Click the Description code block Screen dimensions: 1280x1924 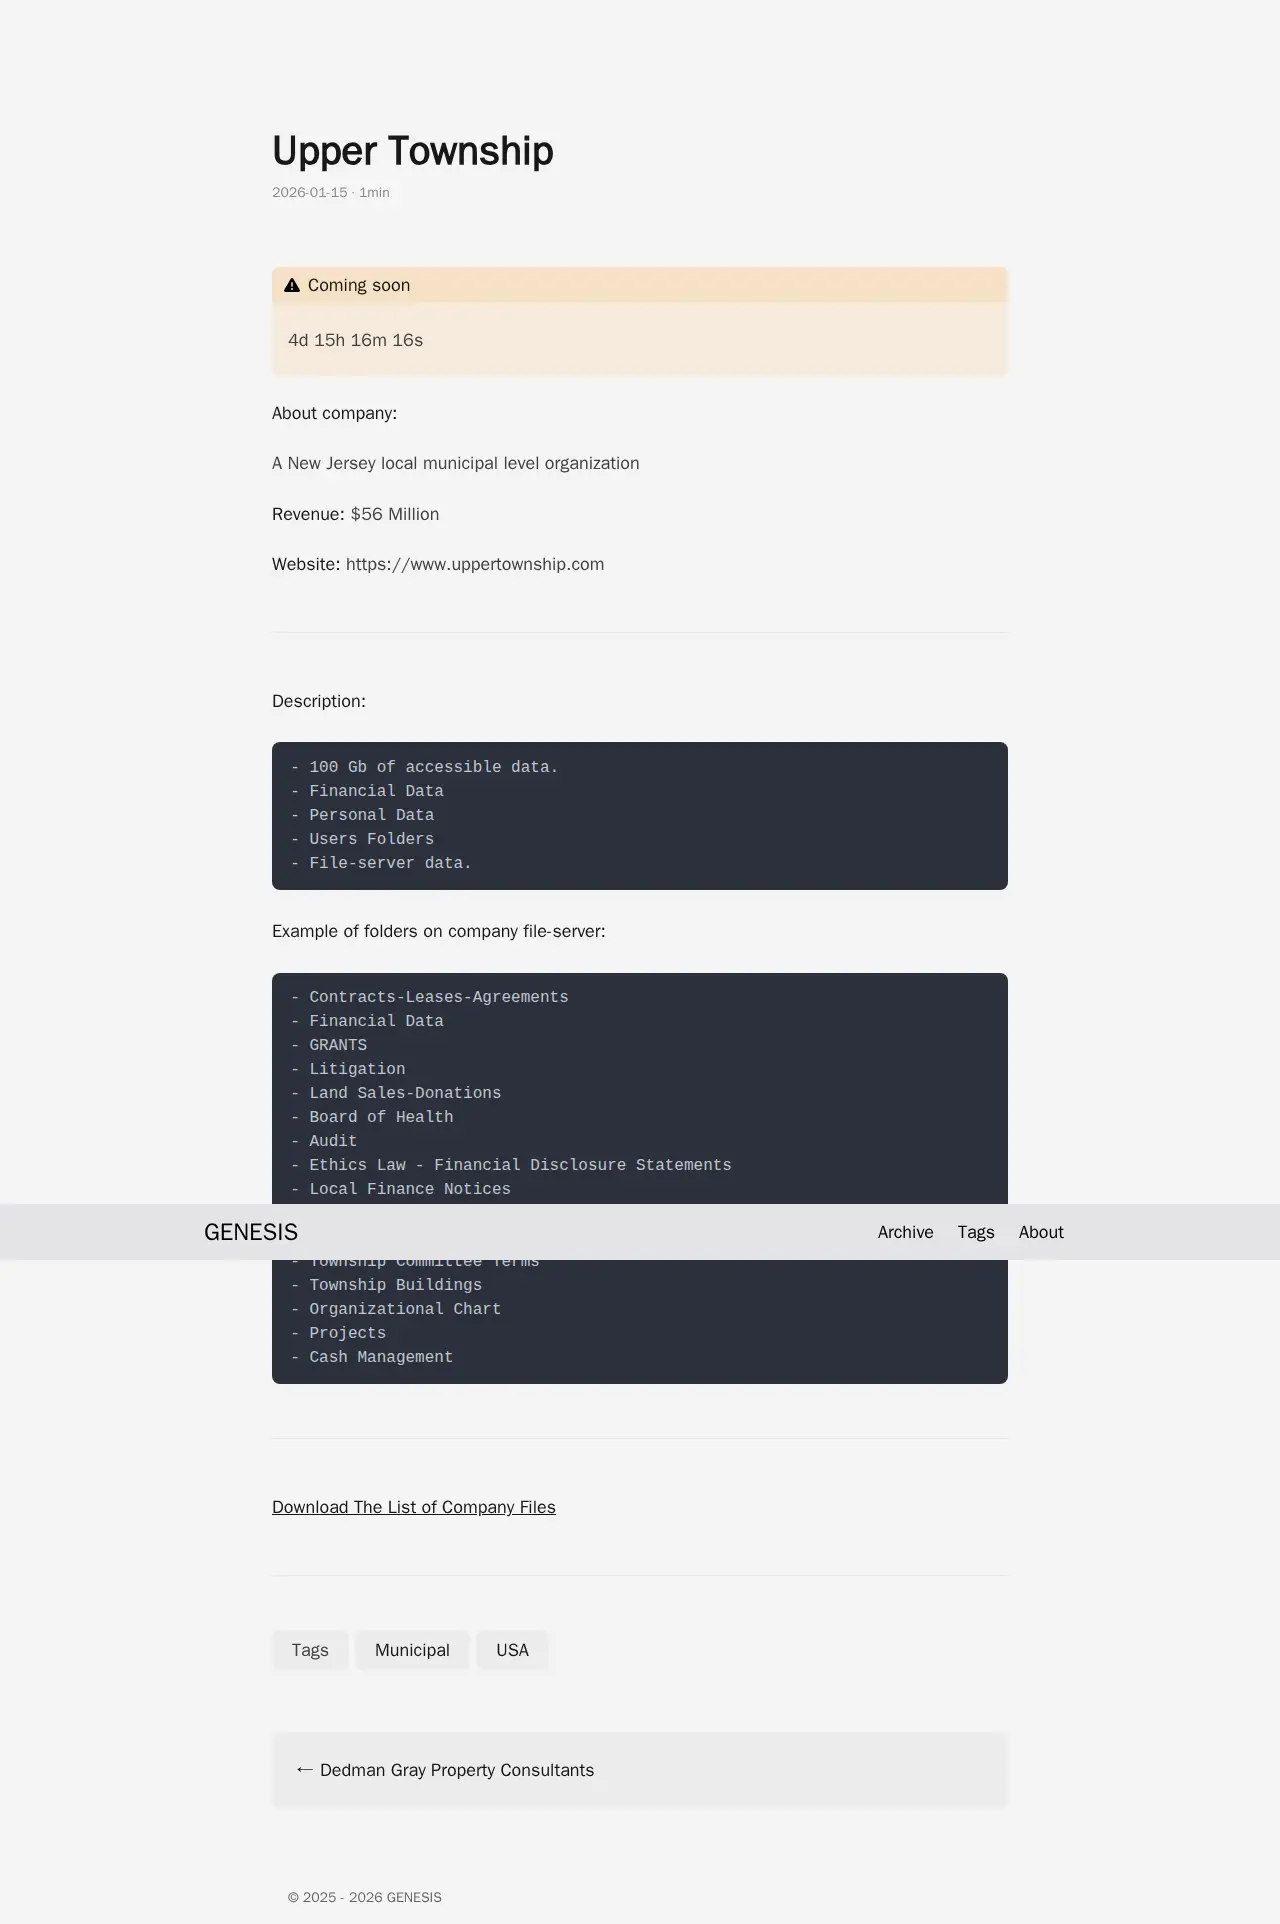coord(639,815)
